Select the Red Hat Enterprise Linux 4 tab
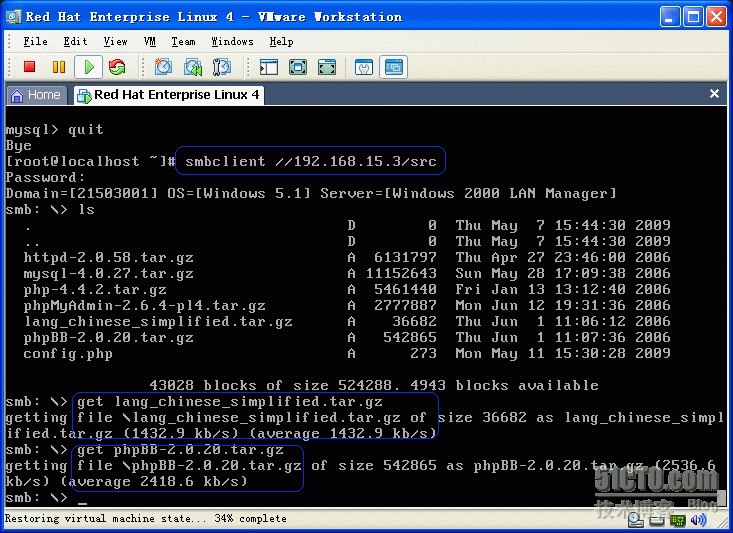The image size is (733, 533). coord(169,95)
